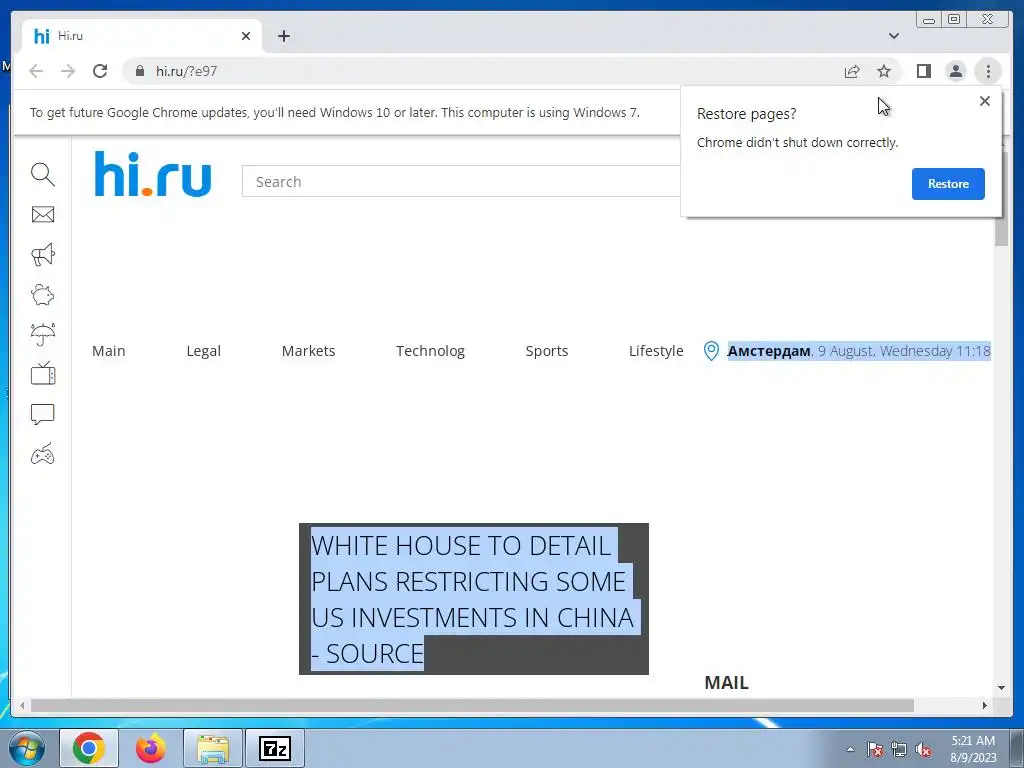Click the scroll down arrow
The width and height of the screenshot is (1024, 768).
pos(1001,688)
